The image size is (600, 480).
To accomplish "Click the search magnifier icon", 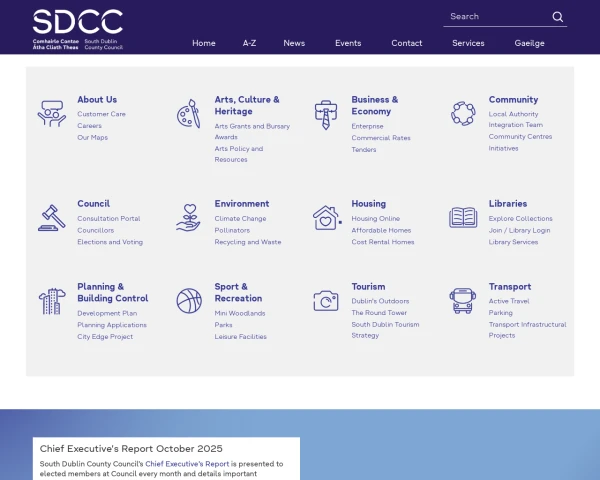I will pyautogui.click(x=558, y=17).
